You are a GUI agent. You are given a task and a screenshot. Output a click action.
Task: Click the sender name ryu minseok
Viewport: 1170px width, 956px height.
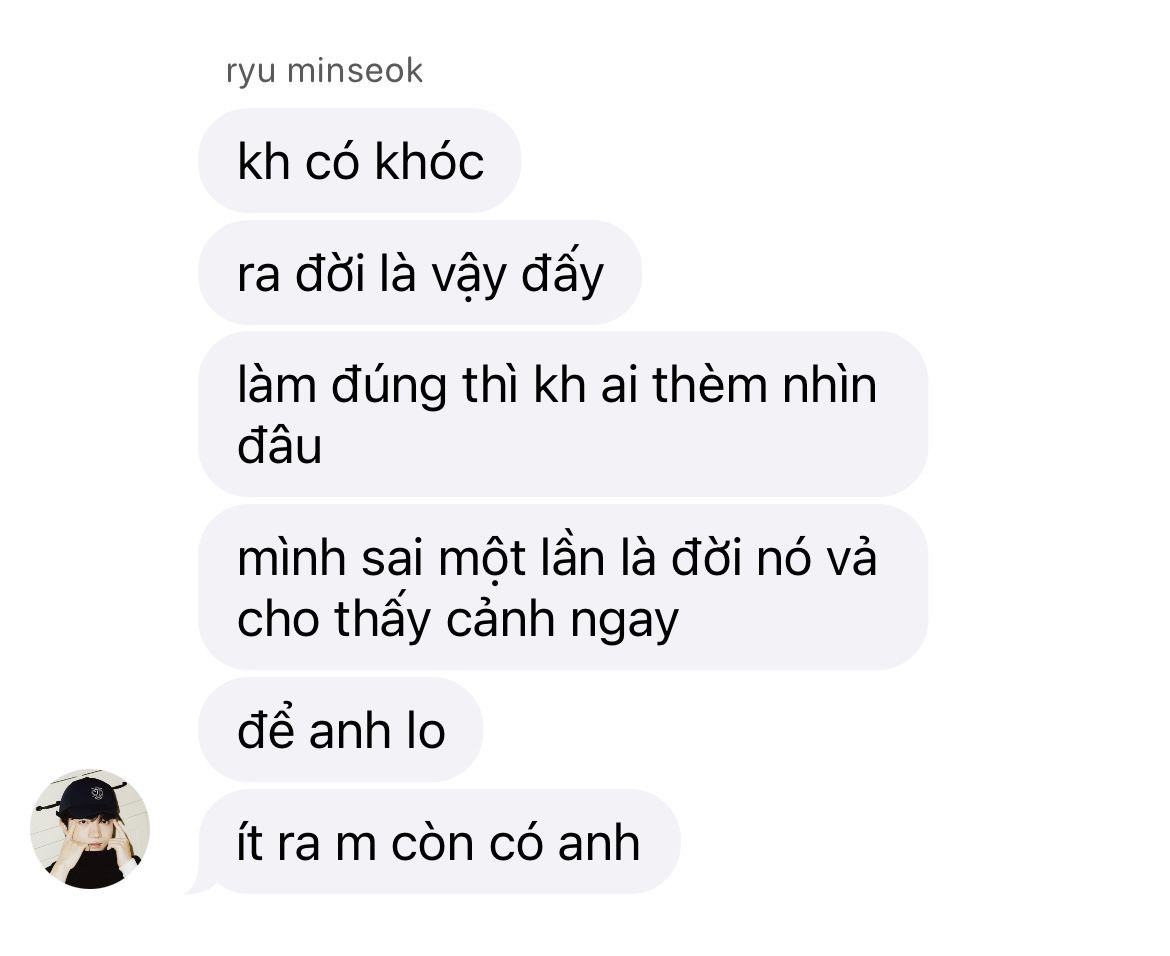tap(324, 72)
